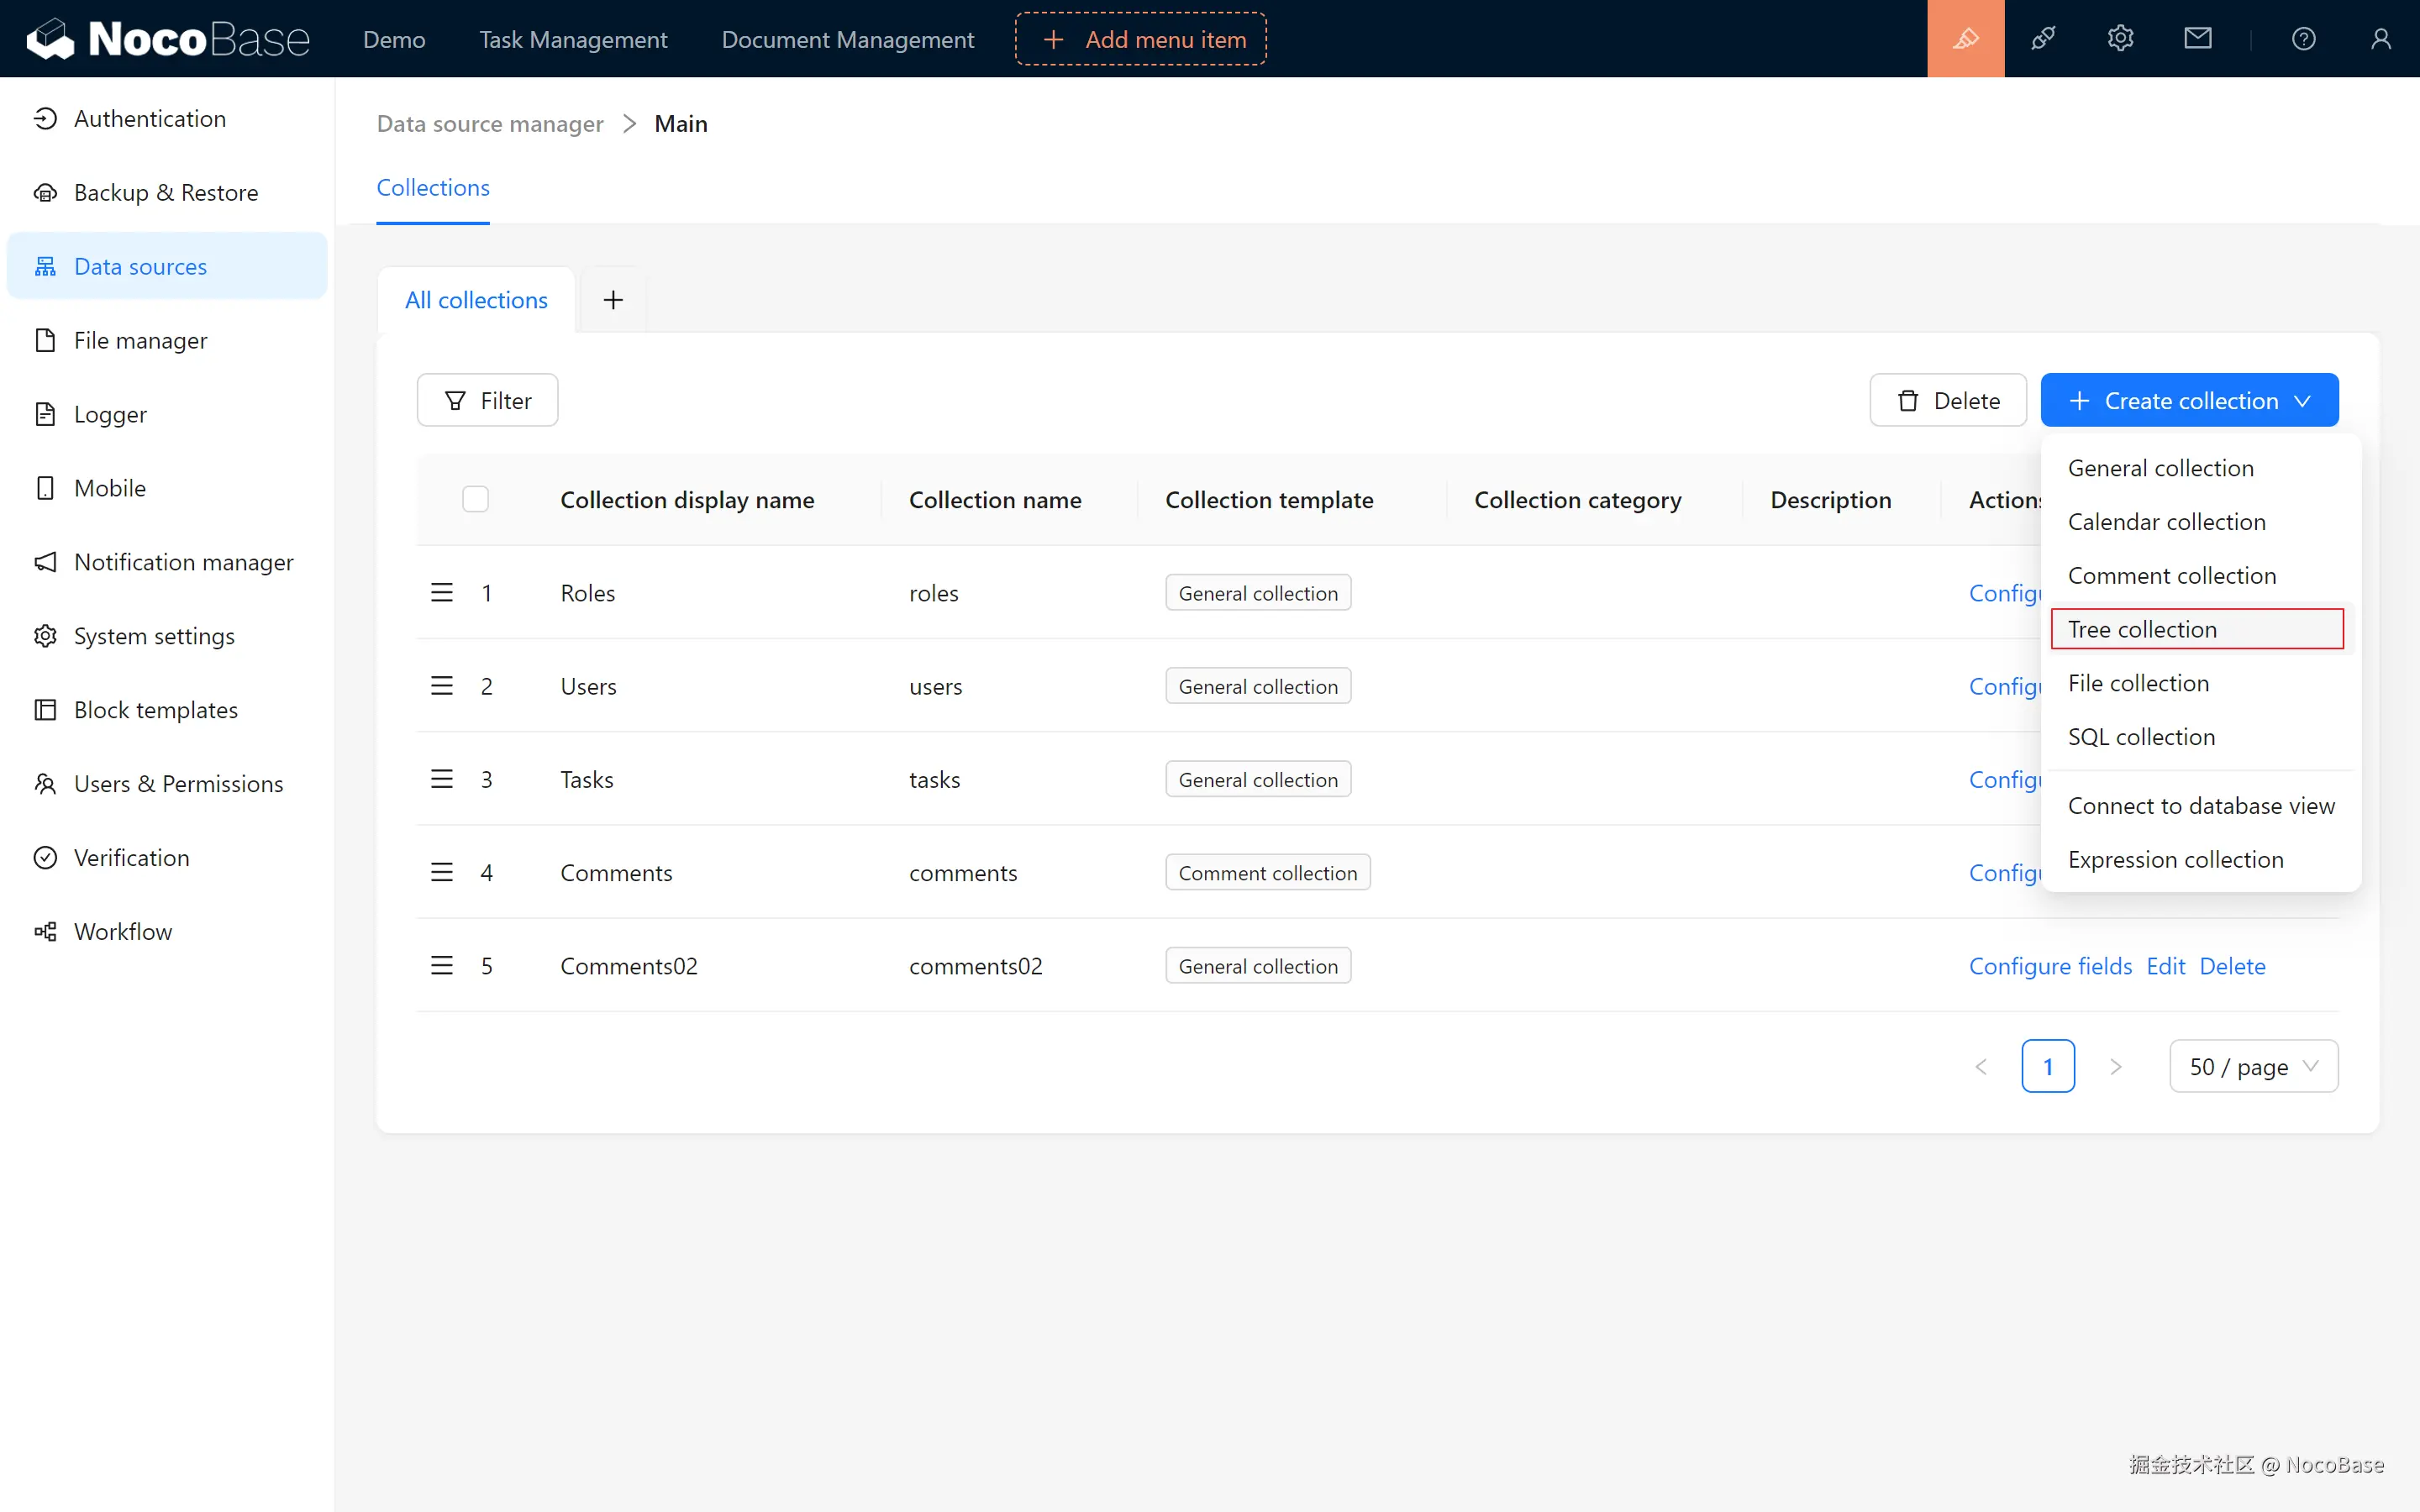Open the user profile icon

pos(2380,39)
